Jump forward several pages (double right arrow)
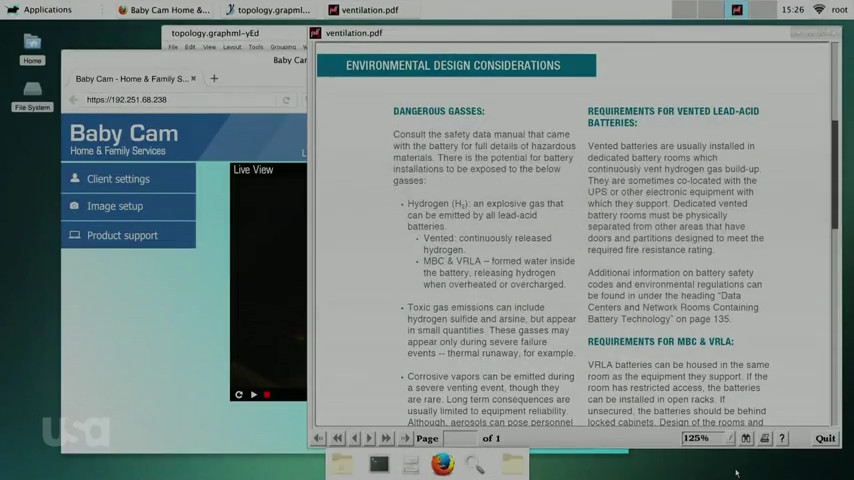The width and height of the screenshot is (854, 480). point(386,438)
